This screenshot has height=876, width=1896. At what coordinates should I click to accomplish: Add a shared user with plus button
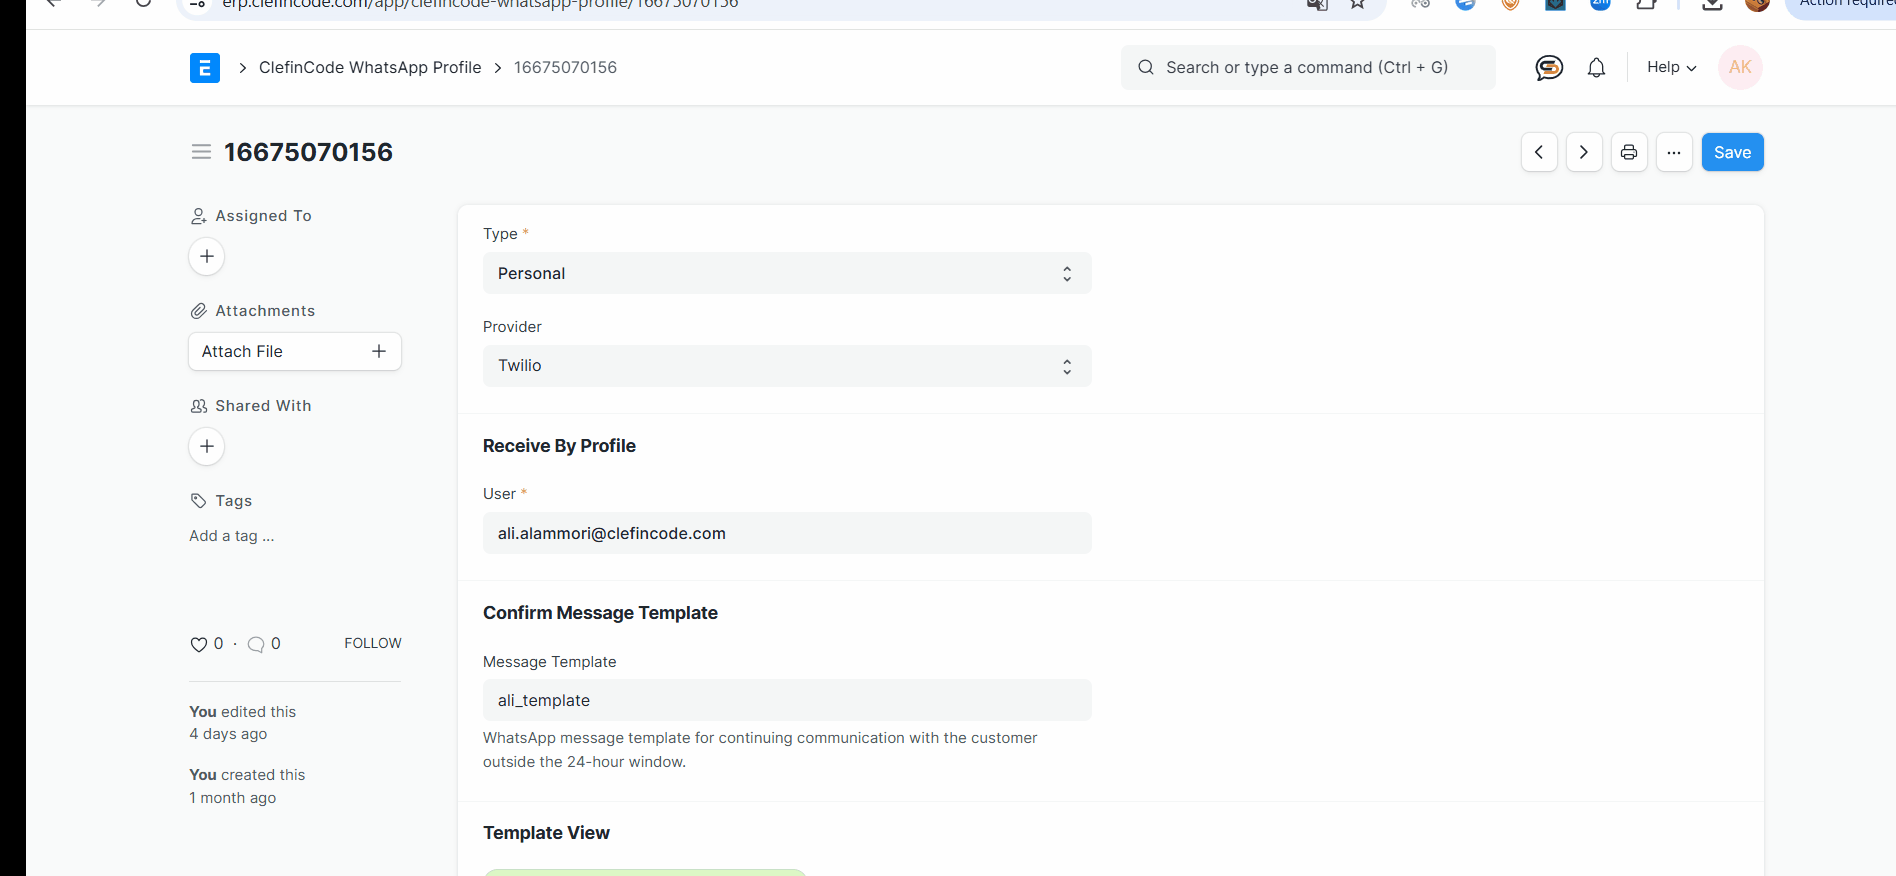(207, 447)
